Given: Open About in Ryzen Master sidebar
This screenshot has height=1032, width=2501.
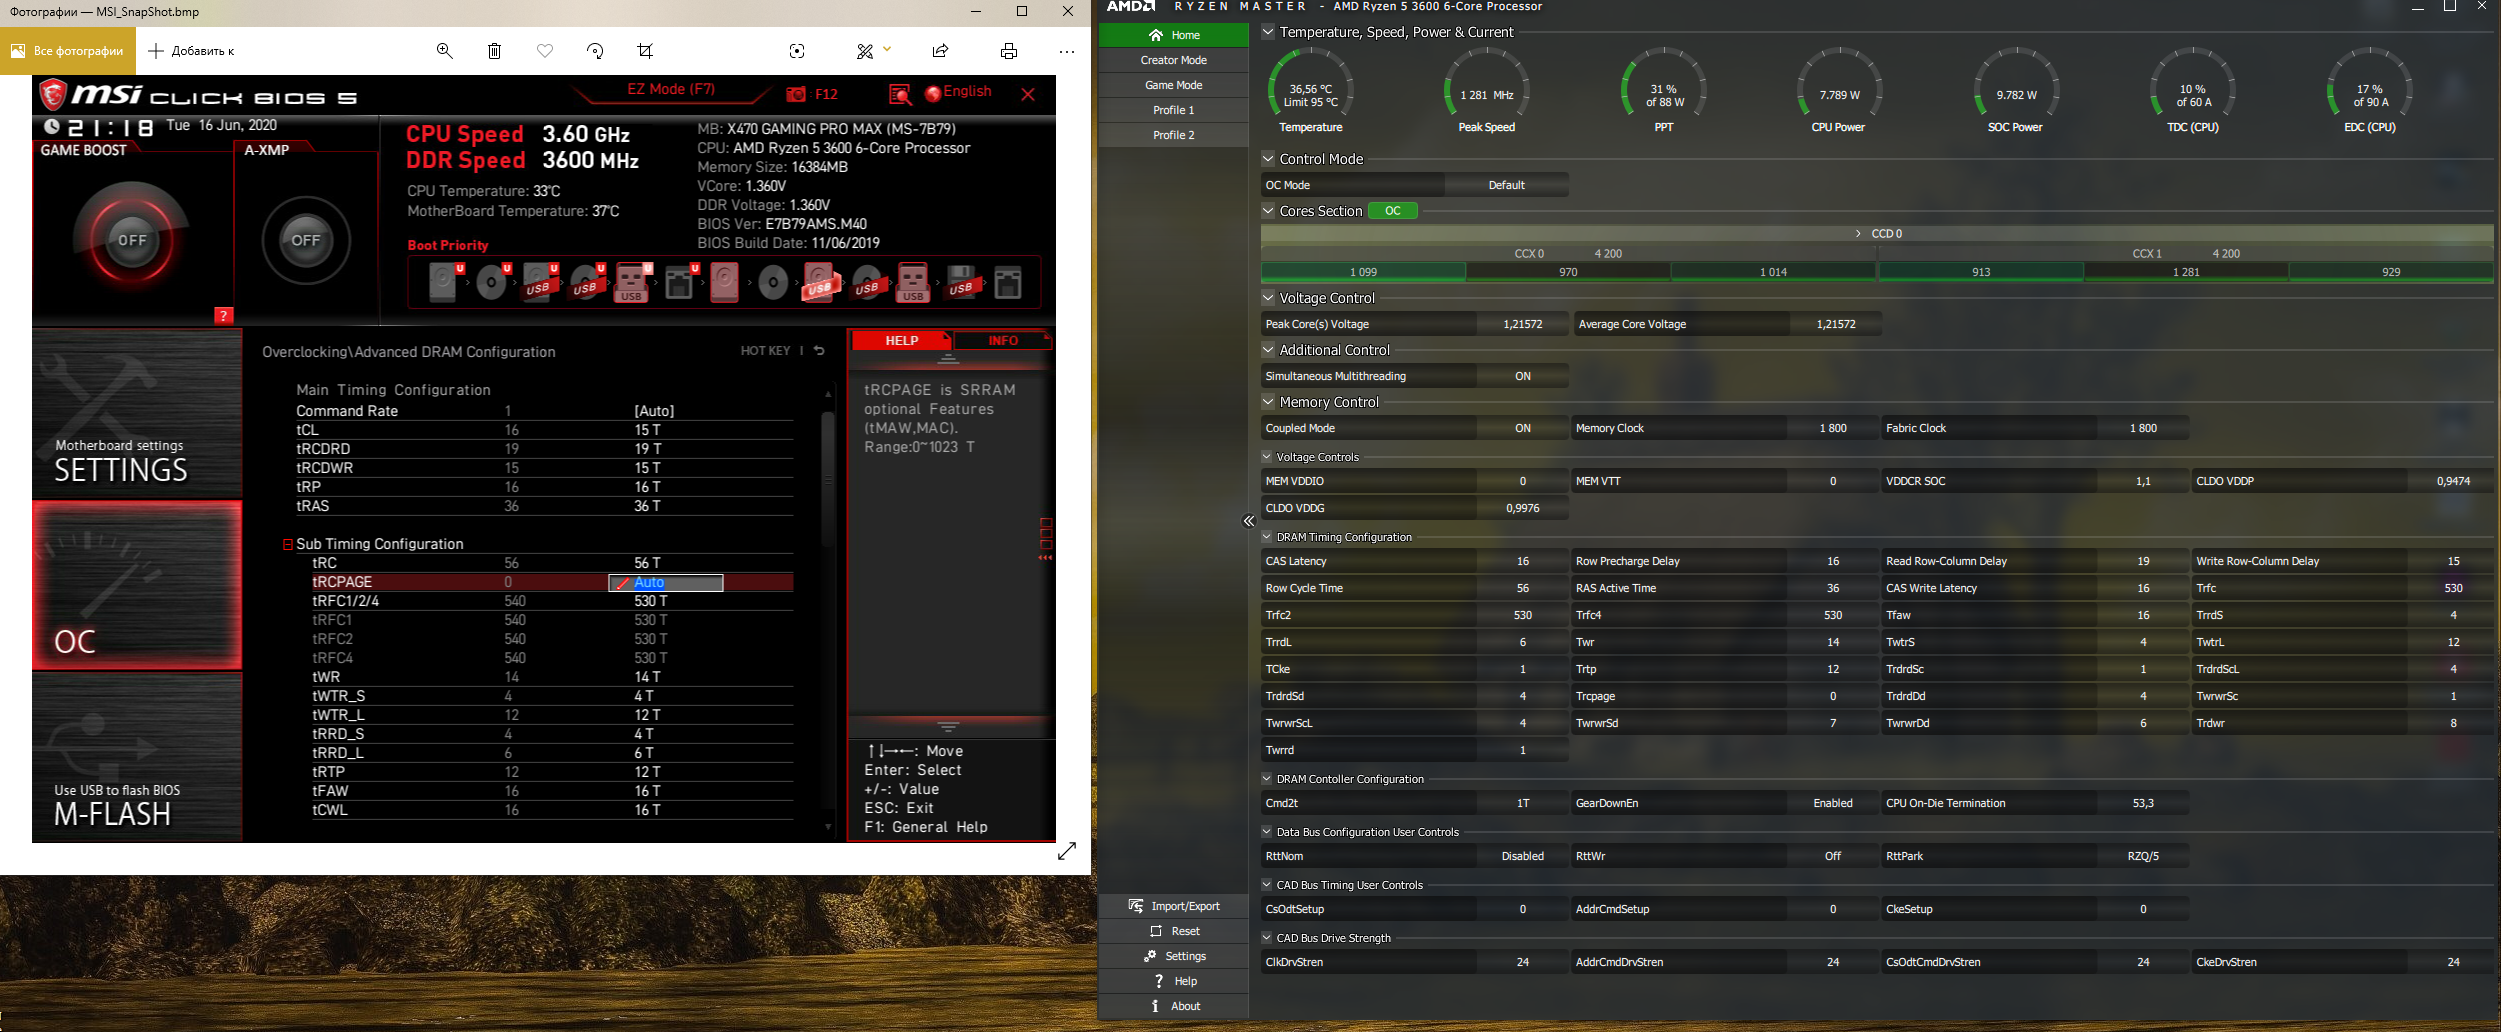Looking at the screenshot, I should click(x=1174, y=1006).
